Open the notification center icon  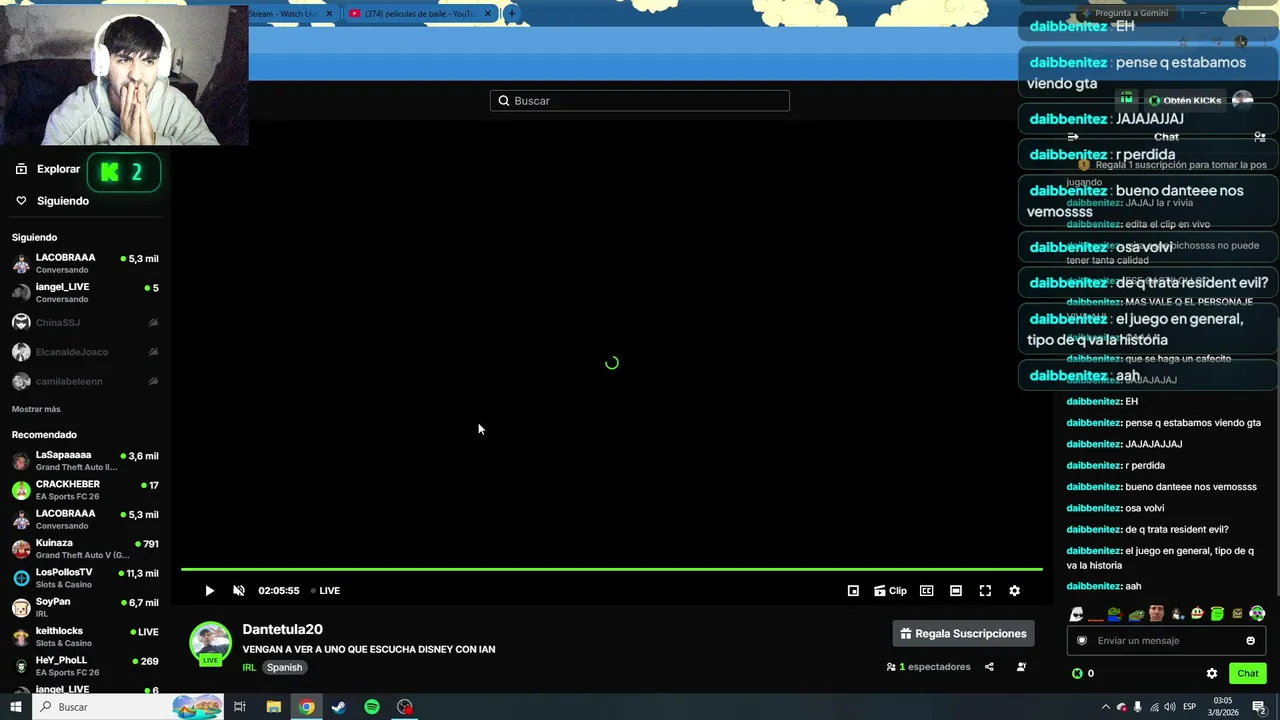pos(1259,707)
